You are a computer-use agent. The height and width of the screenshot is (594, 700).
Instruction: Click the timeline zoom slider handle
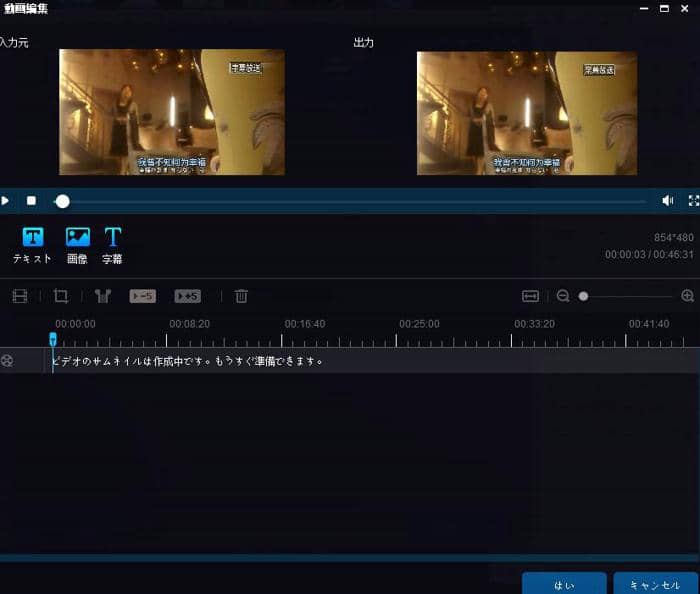583,296
